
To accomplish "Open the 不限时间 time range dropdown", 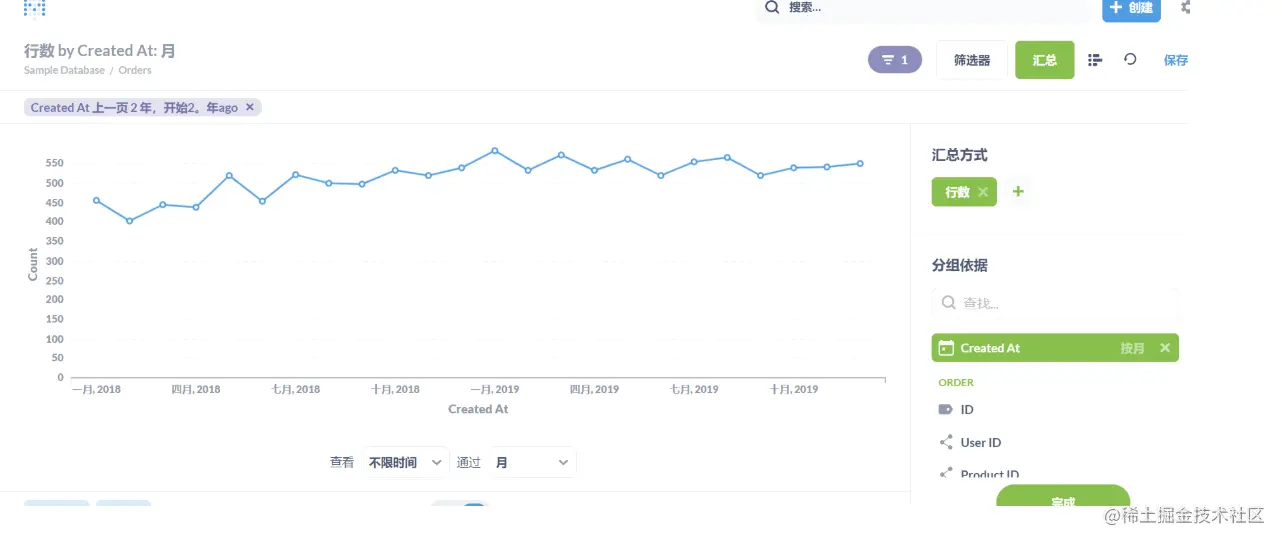I will coord(405,462).
